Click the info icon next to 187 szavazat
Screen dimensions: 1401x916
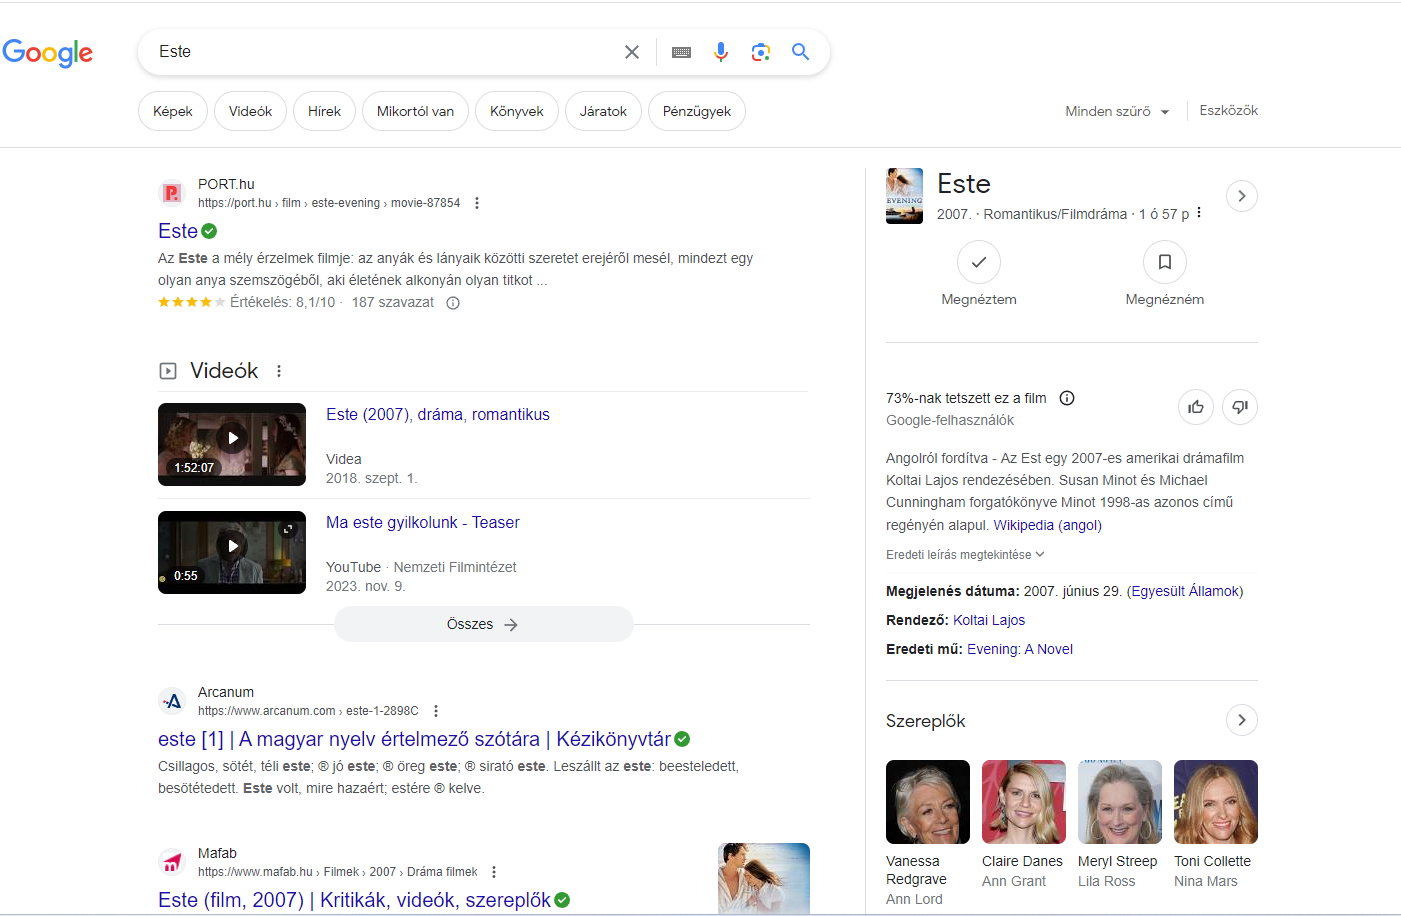pyautogui.click(x=453, y=303)
